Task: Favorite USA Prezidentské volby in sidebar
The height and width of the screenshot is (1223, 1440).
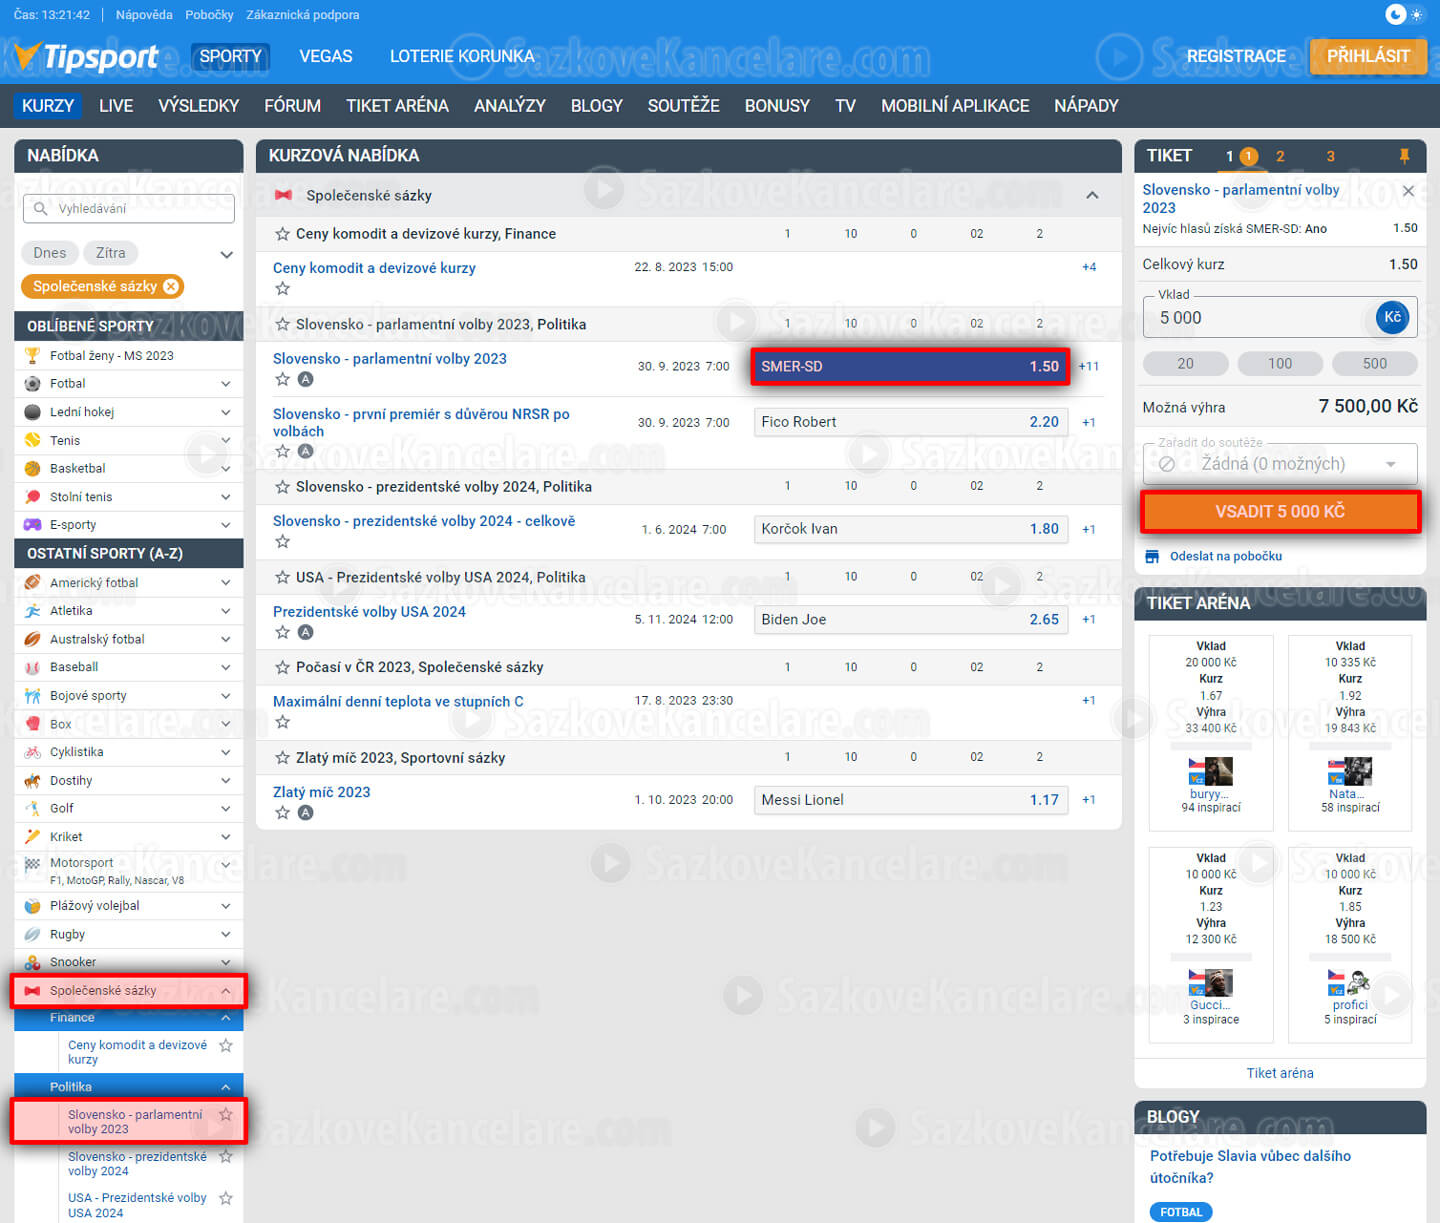Action: click(x=226, y=1198)
